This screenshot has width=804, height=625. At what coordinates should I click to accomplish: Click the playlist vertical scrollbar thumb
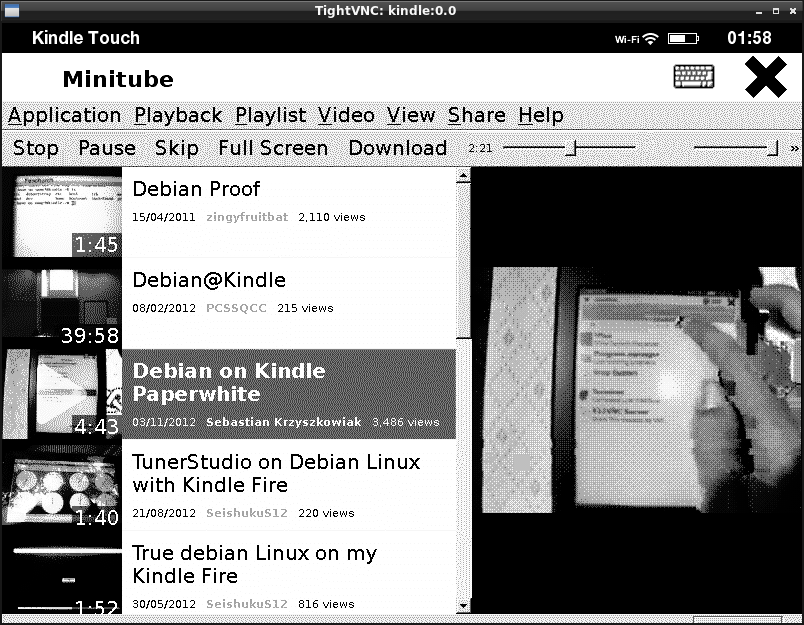tap(463, 260)
